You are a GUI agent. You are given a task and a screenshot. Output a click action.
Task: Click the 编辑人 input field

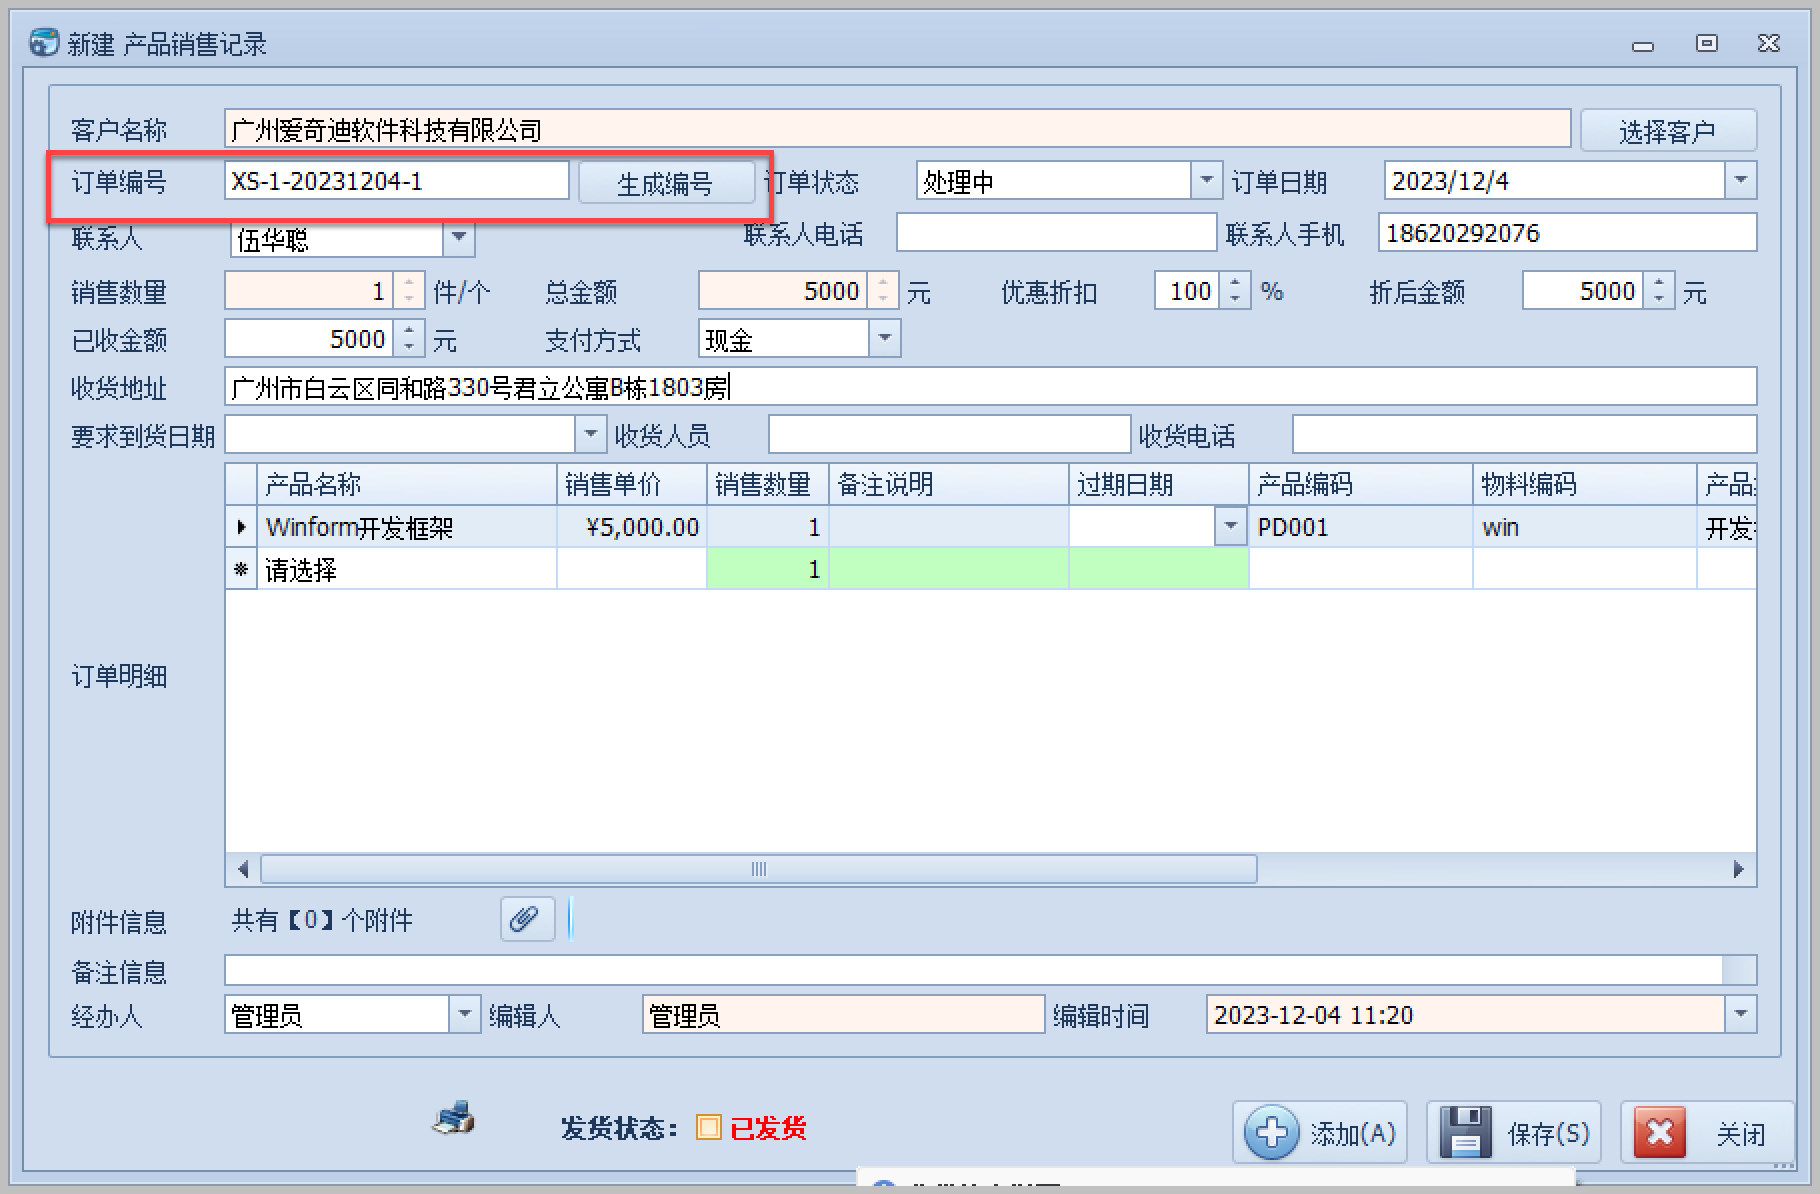pyautogui.click(x=843, y=1015)
